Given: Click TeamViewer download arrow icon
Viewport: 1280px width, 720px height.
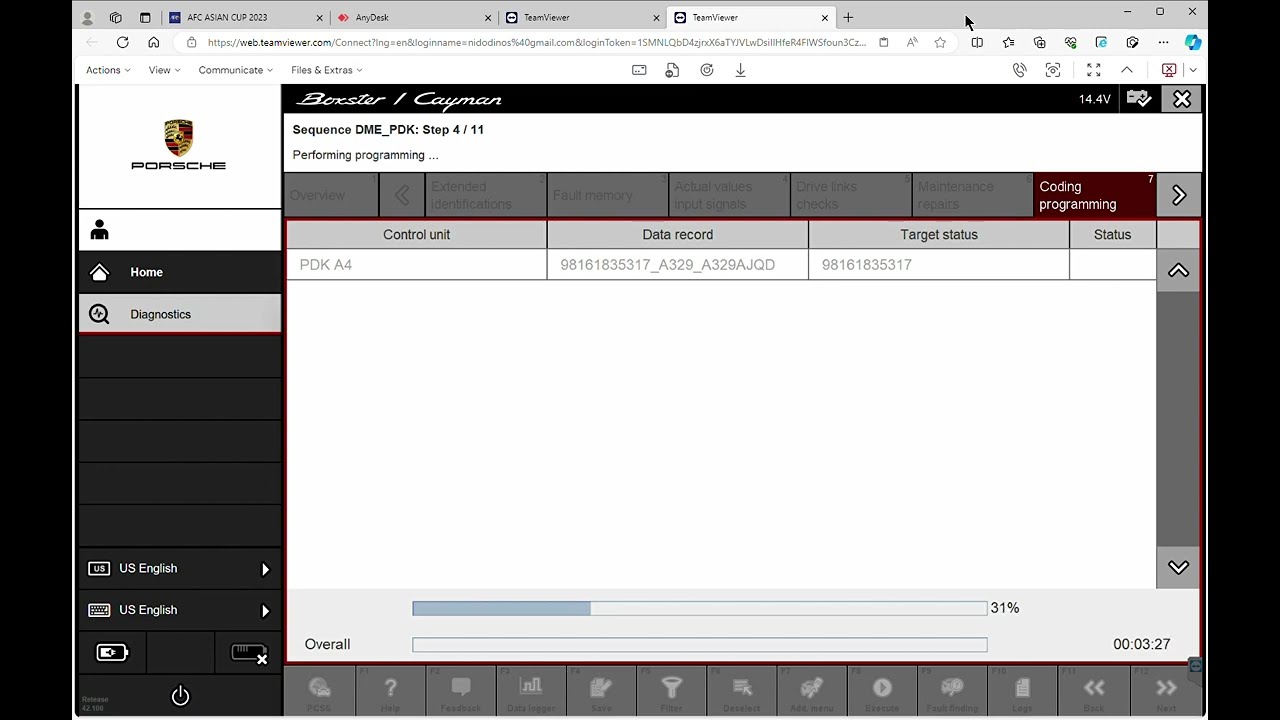Looking at the screenshot, I should coord(740,70).
